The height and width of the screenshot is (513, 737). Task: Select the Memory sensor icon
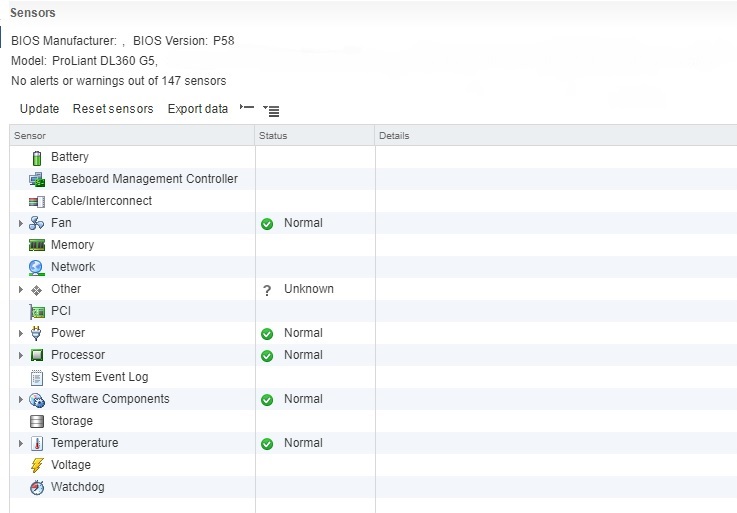(37, 245)
